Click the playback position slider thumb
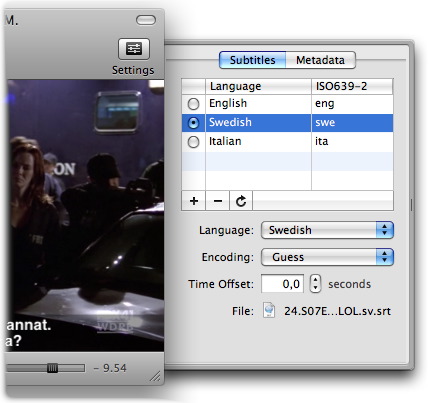The width and height of the screenshot is (440, 403). pos(52,368)
